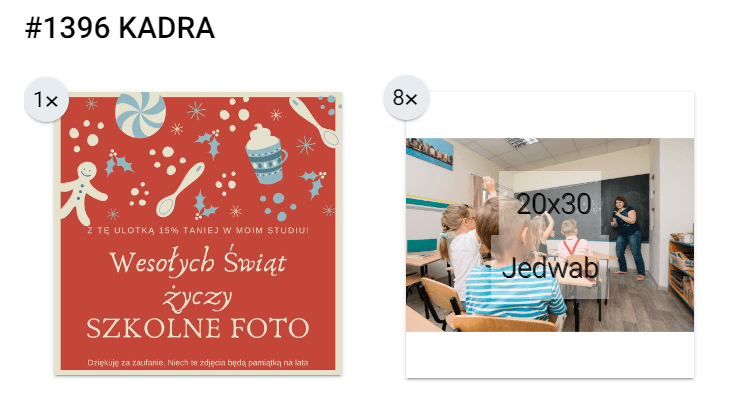The height and width of the screenshot is (416, 744).
Task: Click the 'SZKOLNE FOTO' text on card
Action: [x=198, y=328]
